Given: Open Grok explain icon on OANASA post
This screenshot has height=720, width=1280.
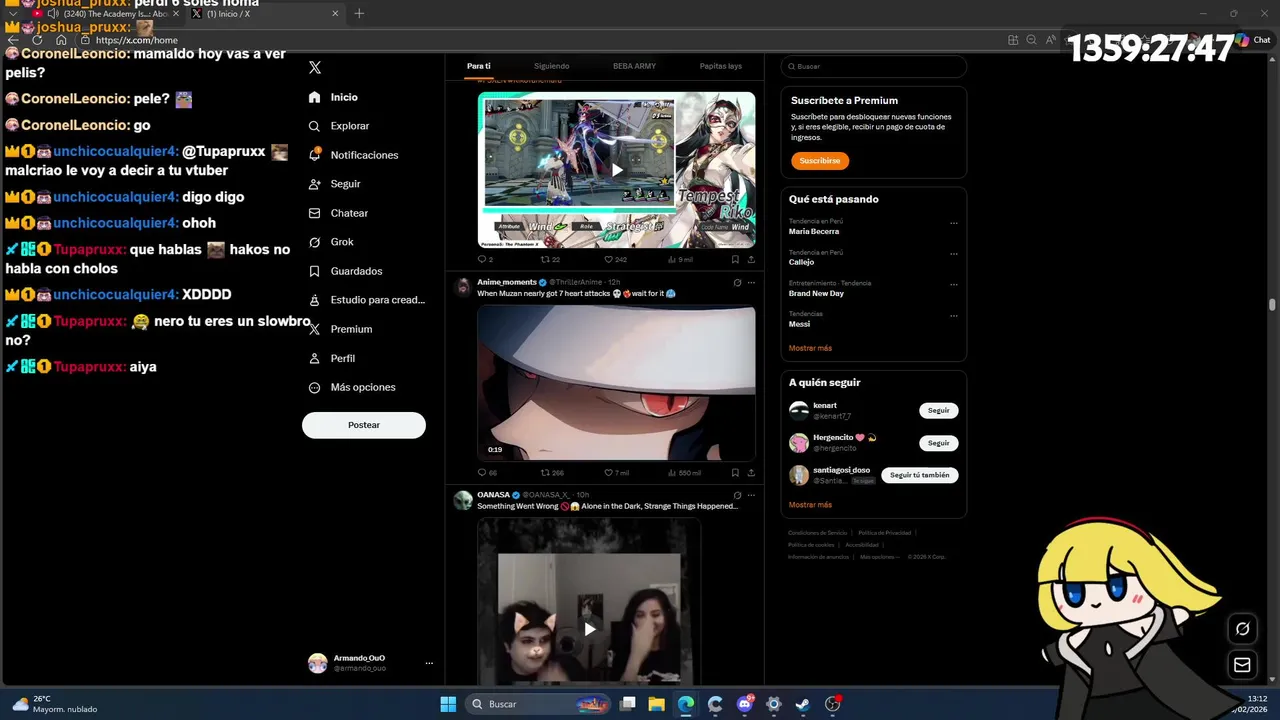Looking at the screenshot, I should [737, 495].
